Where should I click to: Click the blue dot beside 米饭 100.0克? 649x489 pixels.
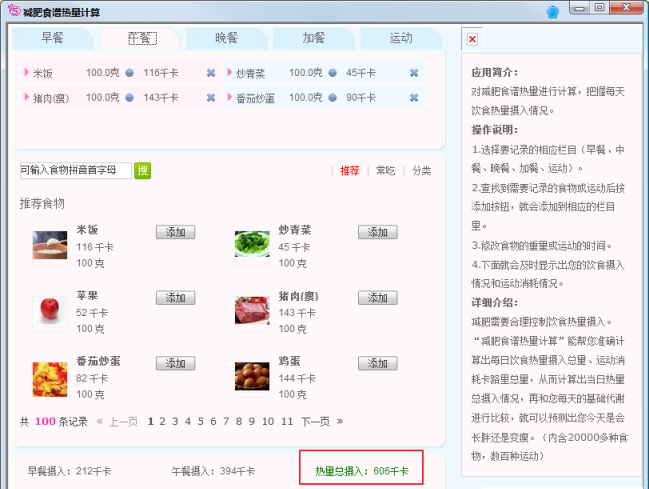pos(130,73)
